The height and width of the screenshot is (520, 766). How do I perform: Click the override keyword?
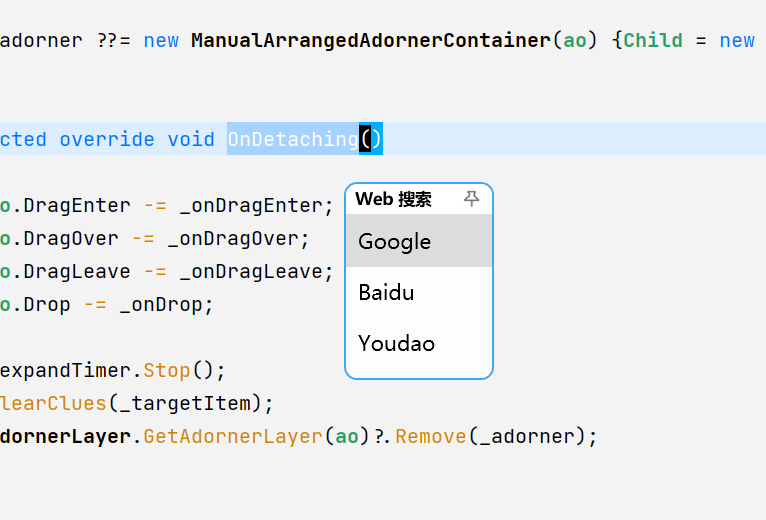pos(107,139)
